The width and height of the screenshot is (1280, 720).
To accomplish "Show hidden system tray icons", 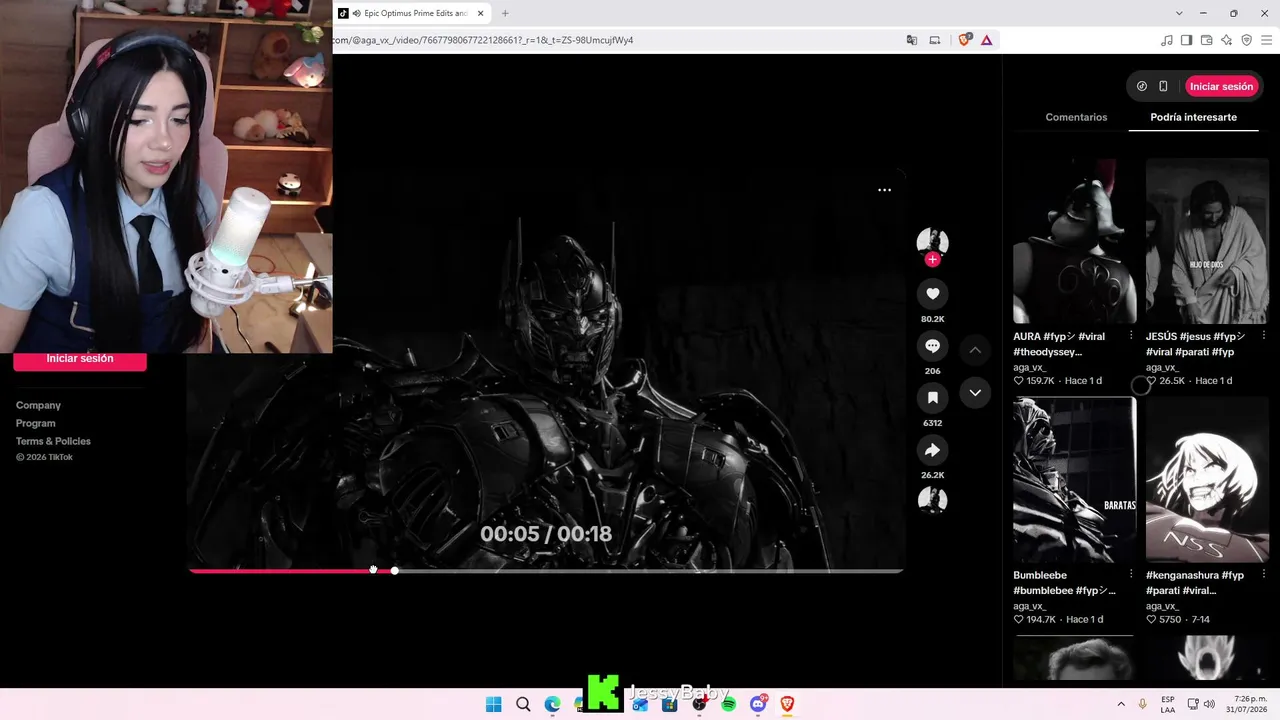I will pyautogui.click(x=1121, y=704).
